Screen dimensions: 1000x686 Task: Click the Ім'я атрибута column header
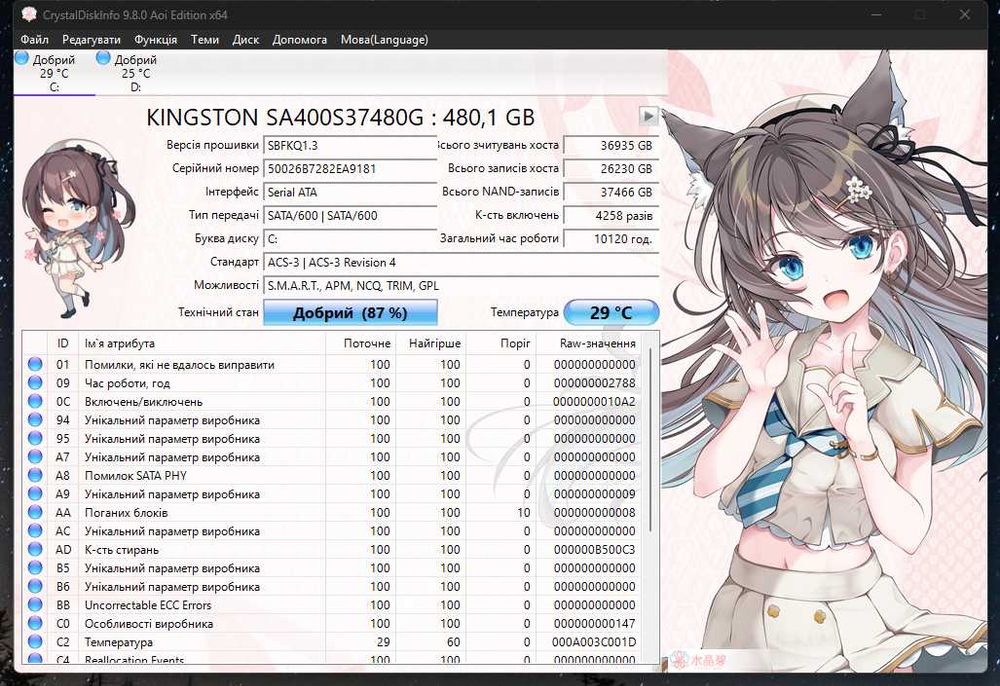tap(202, 343)
